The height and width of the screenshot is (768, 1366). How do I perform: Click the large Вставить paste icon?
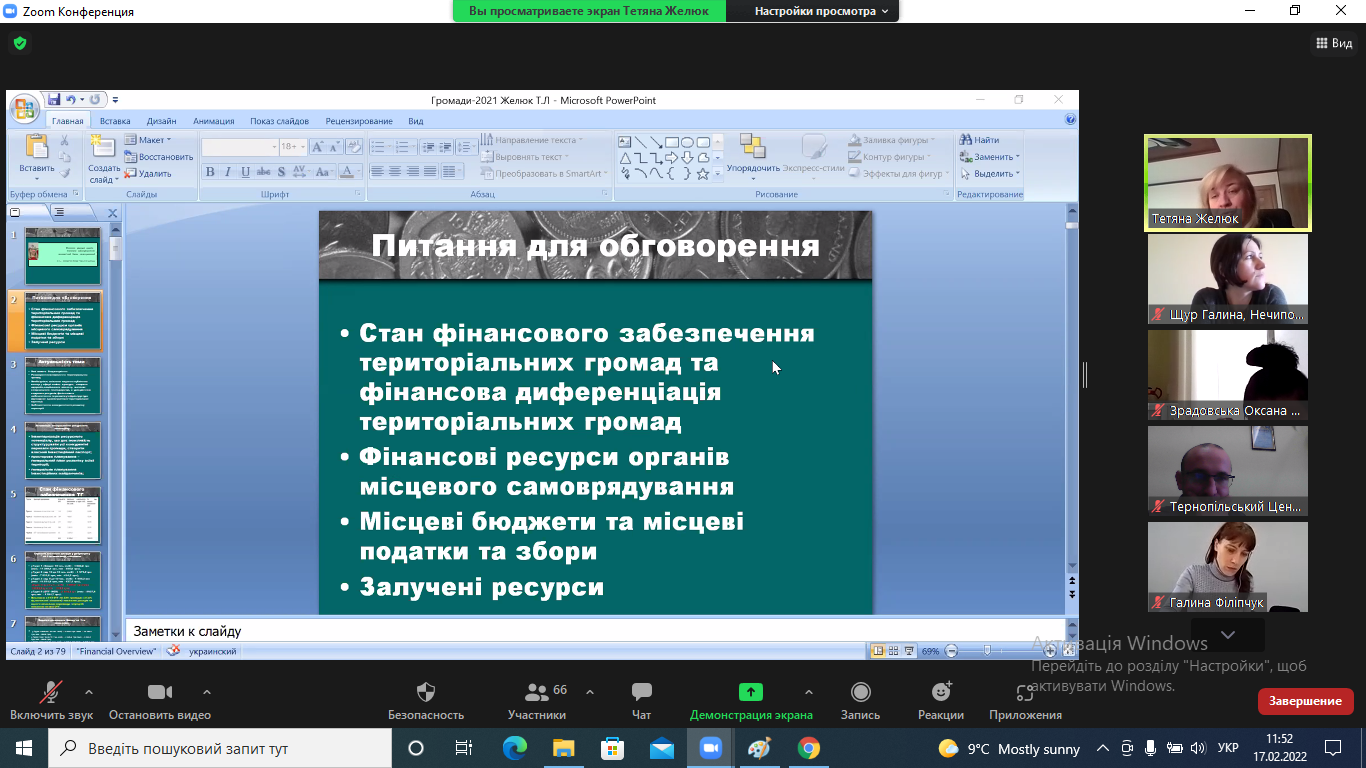37,147
